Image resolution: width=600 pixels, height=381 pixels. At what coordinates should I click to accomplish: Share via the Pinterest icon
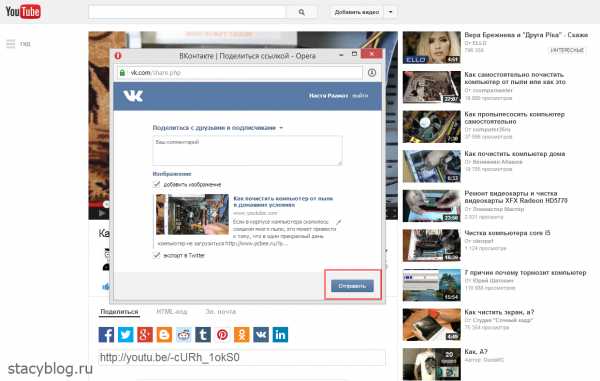[222, 335]
